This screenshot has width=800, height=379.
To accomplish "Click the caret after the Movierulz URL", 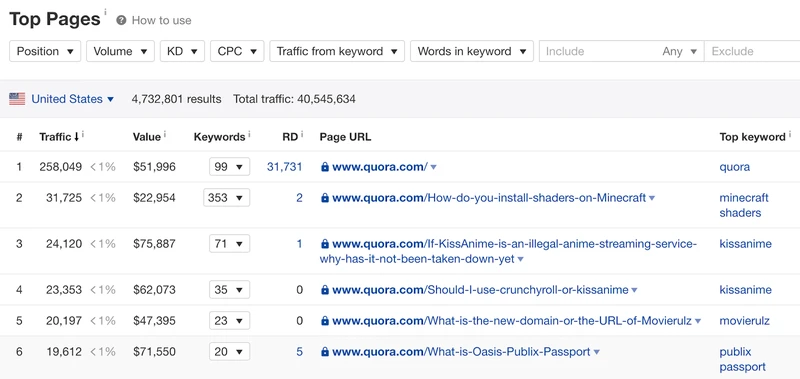I will tap(697, 321).
